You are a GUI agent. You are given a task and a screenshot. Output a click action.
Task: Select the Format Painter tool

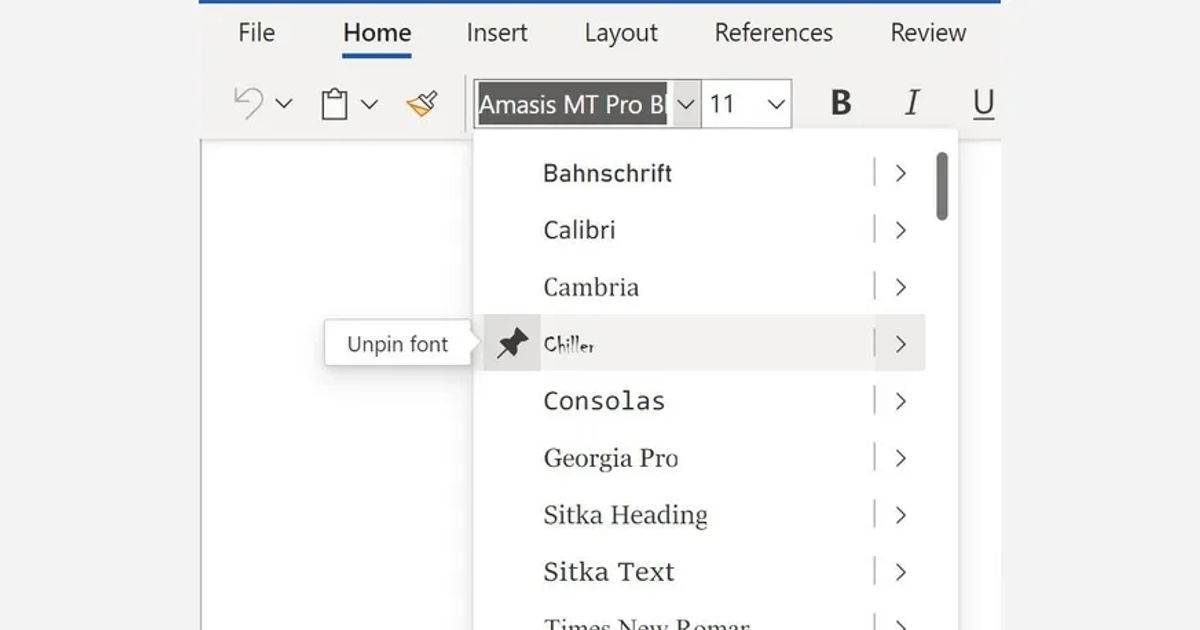click(422, 103)
